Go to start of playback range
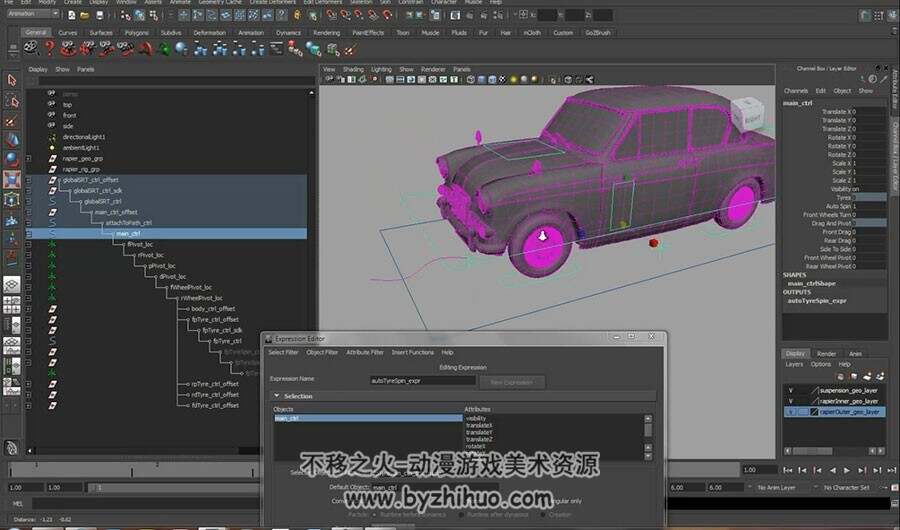This screenshot has height=530, width=900. point(788,470)
